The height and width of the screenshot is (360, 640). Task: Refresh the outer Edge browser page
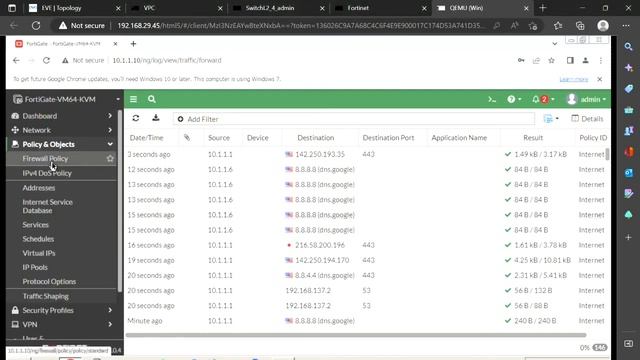tap(36, 25)
